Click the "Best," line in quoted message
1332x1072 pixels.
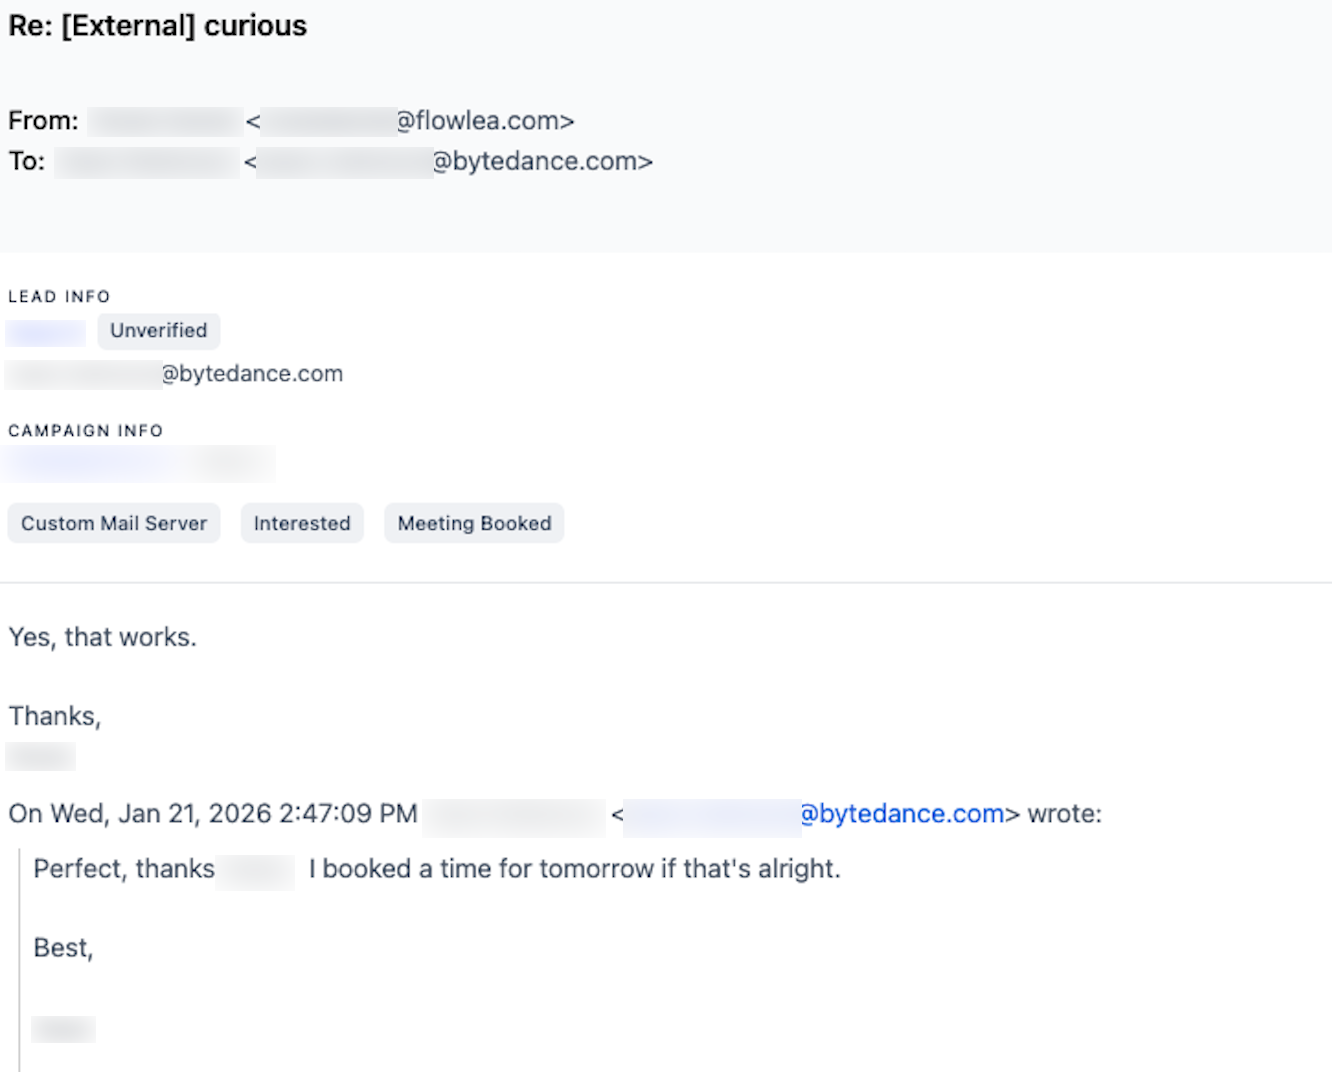coord(63,948)
